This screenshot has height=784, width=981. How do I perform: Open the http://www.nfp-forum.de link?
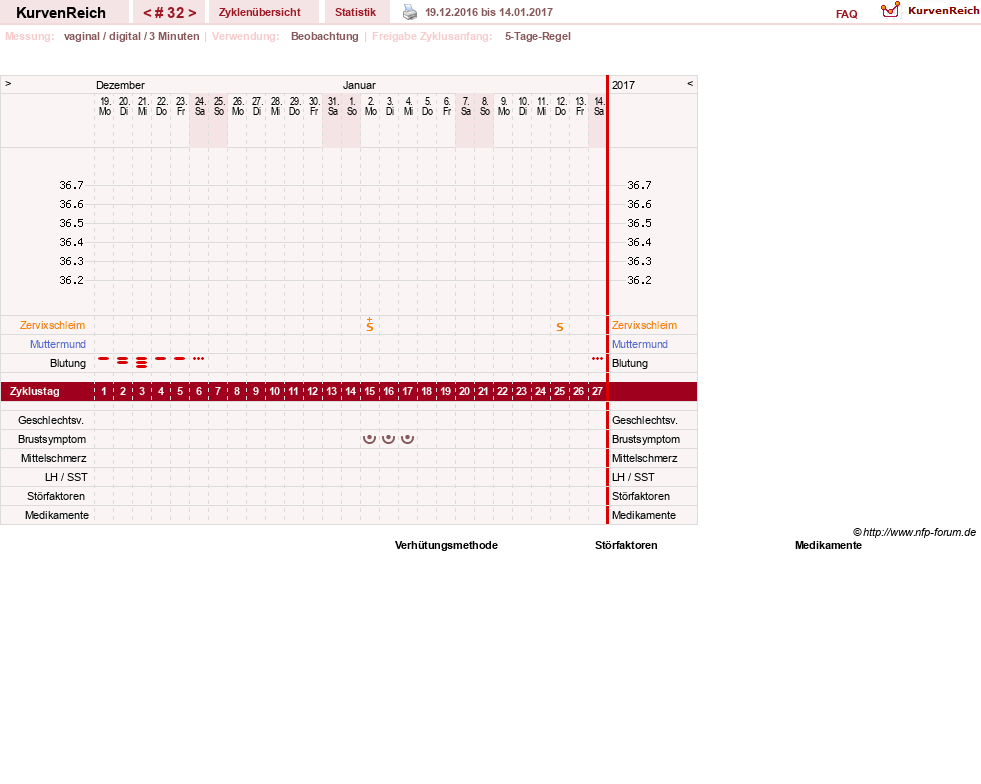pos(919,532)
